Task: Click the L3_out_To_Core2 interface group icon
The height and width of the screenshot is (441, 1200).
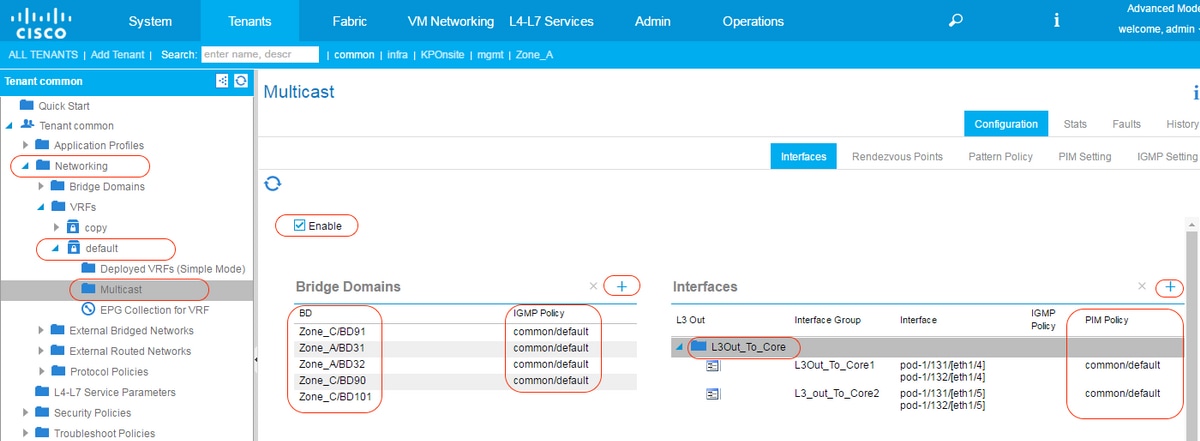Action: click(x=714, y=393)
